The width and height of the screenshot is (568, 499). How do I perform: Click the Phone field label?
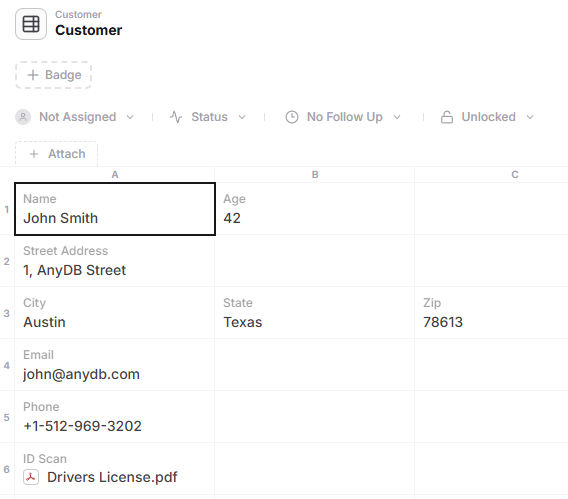pos(41,407)
